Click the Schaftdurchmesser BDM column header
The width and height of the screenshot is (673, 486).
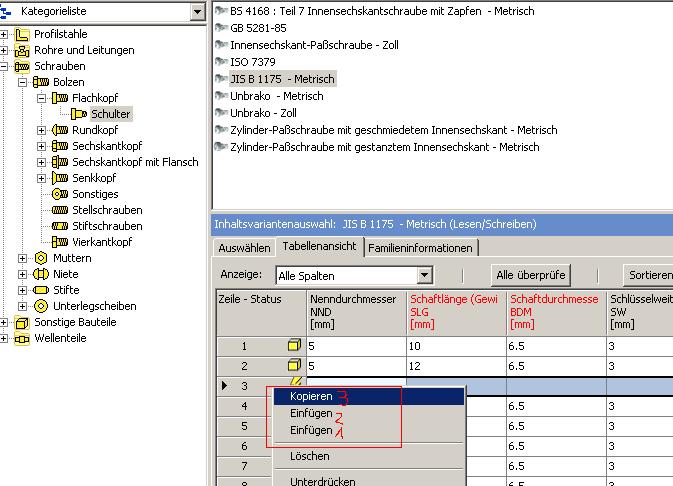pos(556,312)
